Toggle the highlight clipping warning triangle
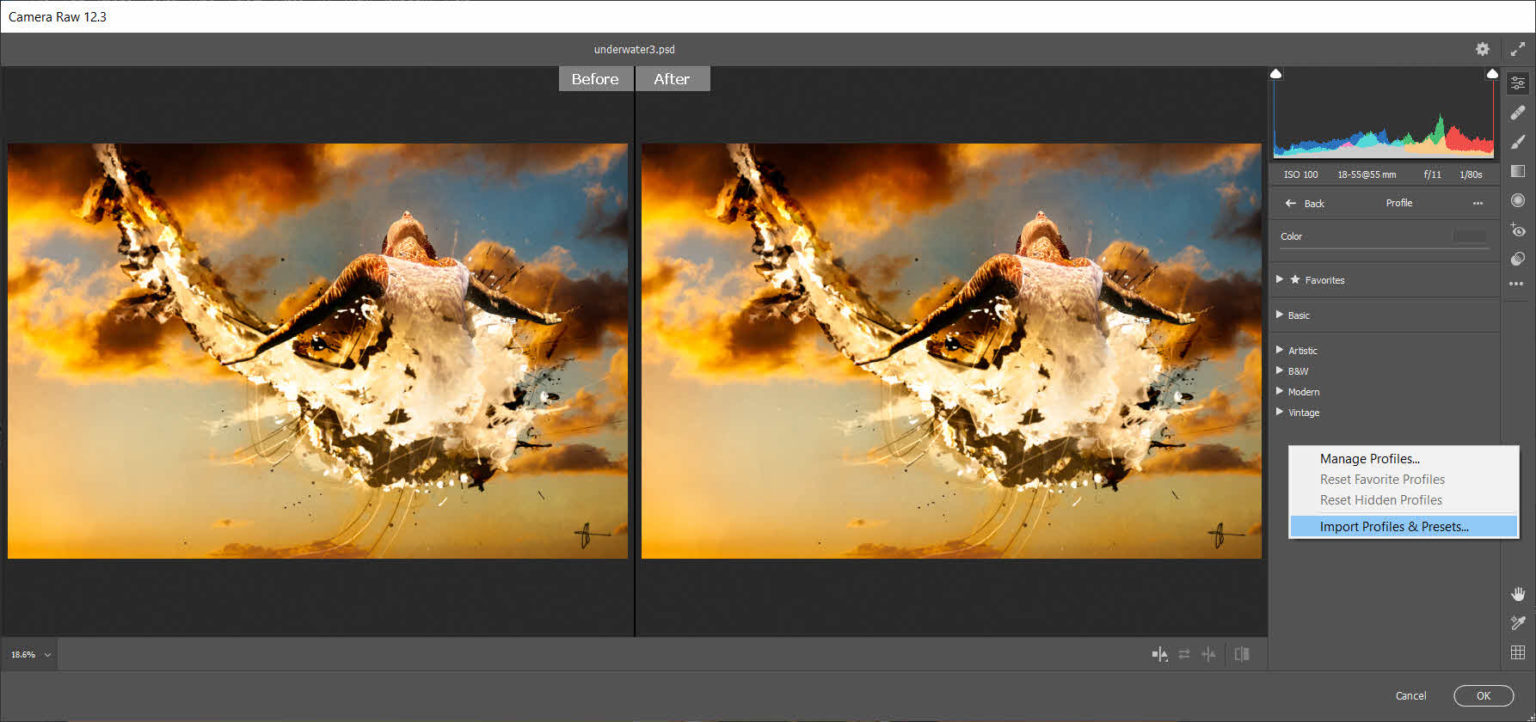1536x722 pixels. point(1492,73)
